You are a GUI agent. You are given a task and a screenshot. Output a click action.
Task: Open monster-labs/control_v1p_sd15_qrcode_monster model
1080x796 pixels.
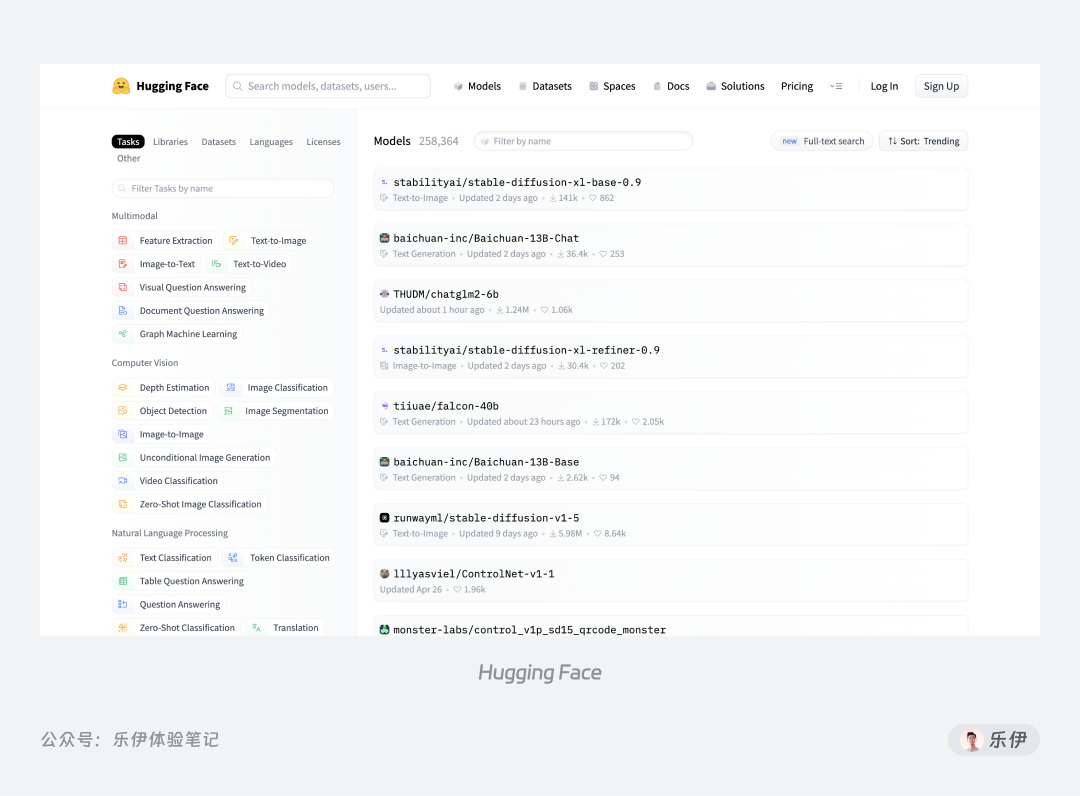click(x=670, y=627)
